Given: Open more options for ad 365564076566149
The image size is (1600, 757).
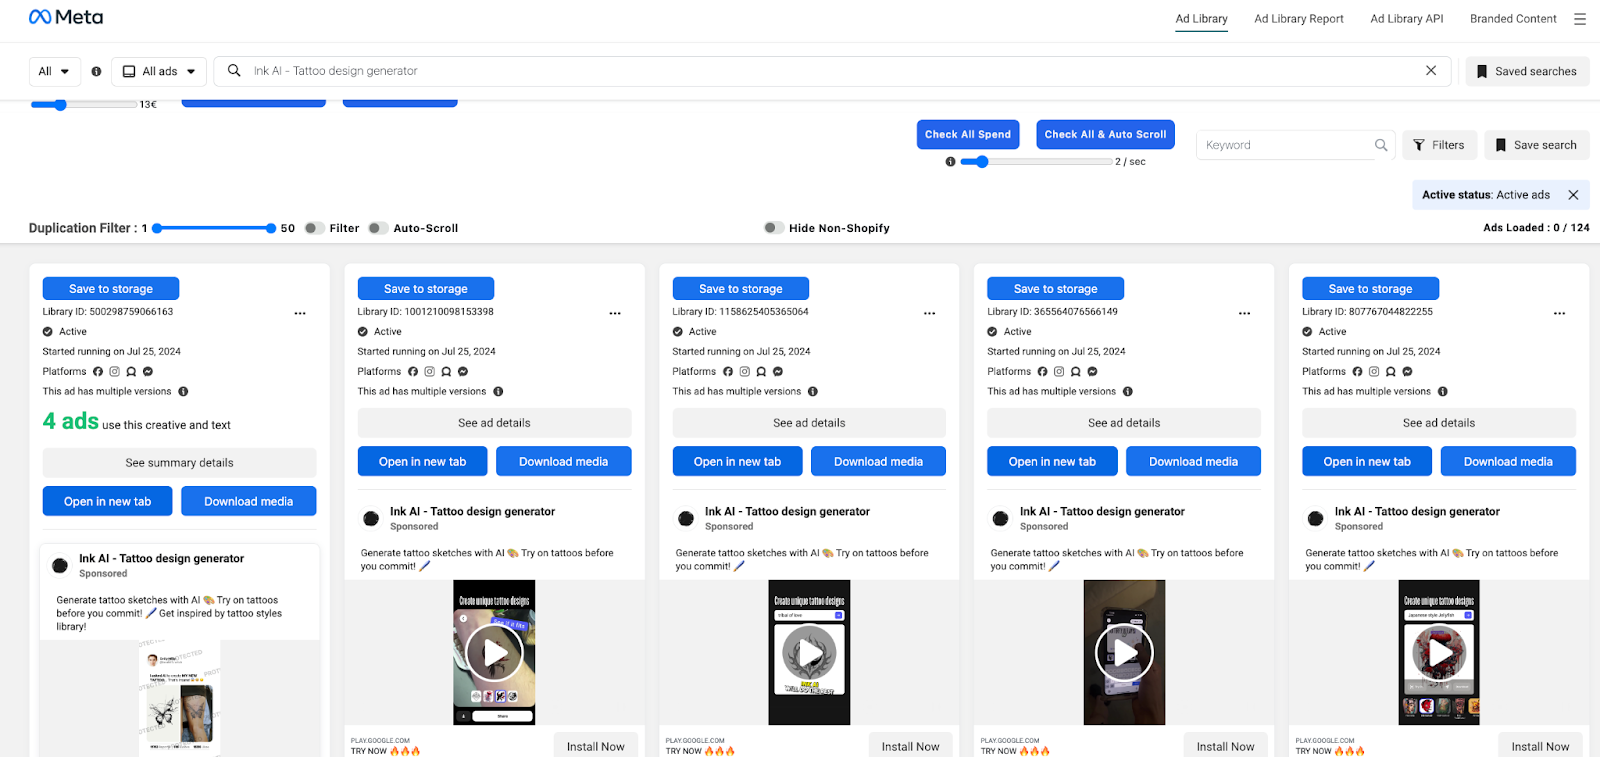Looking at the screenshot, I should 1245,314.
